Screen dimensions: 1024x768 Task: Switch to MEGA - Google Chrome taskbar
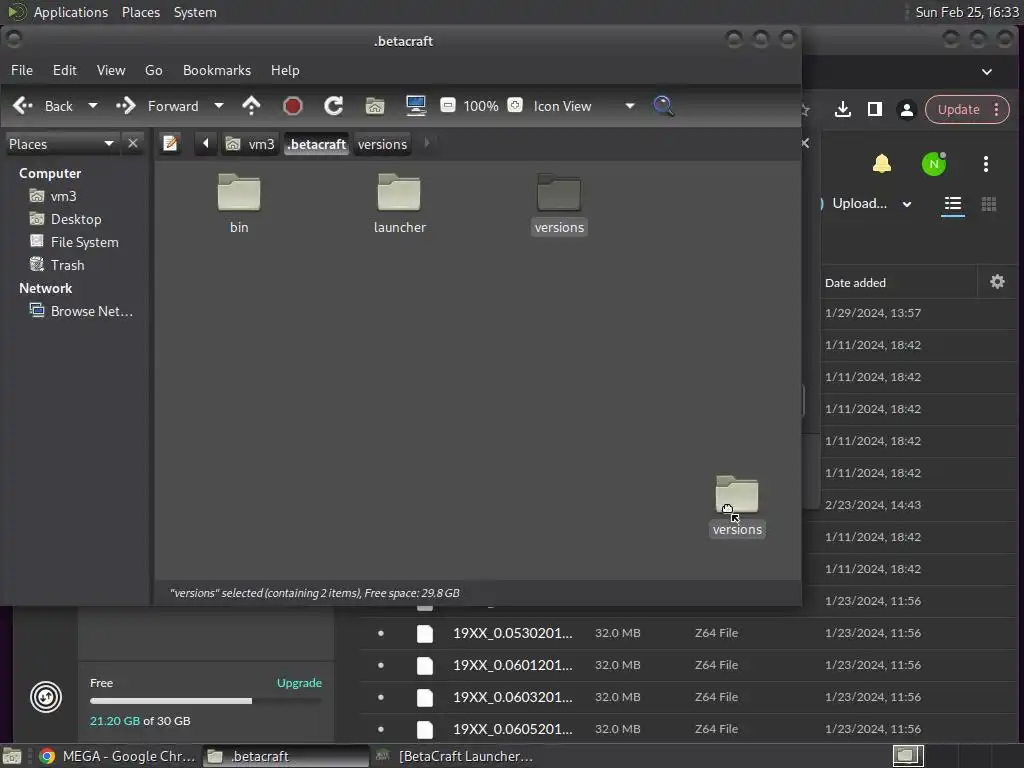118,756
